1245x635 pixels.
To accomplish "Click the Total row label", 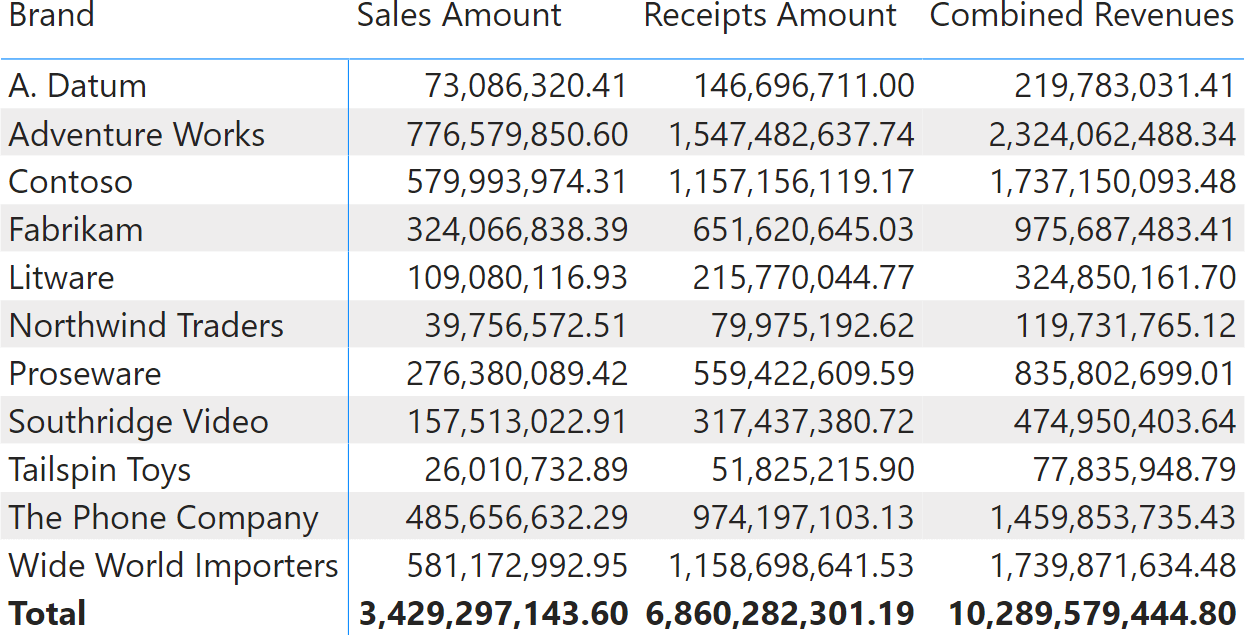I will 47,613.
